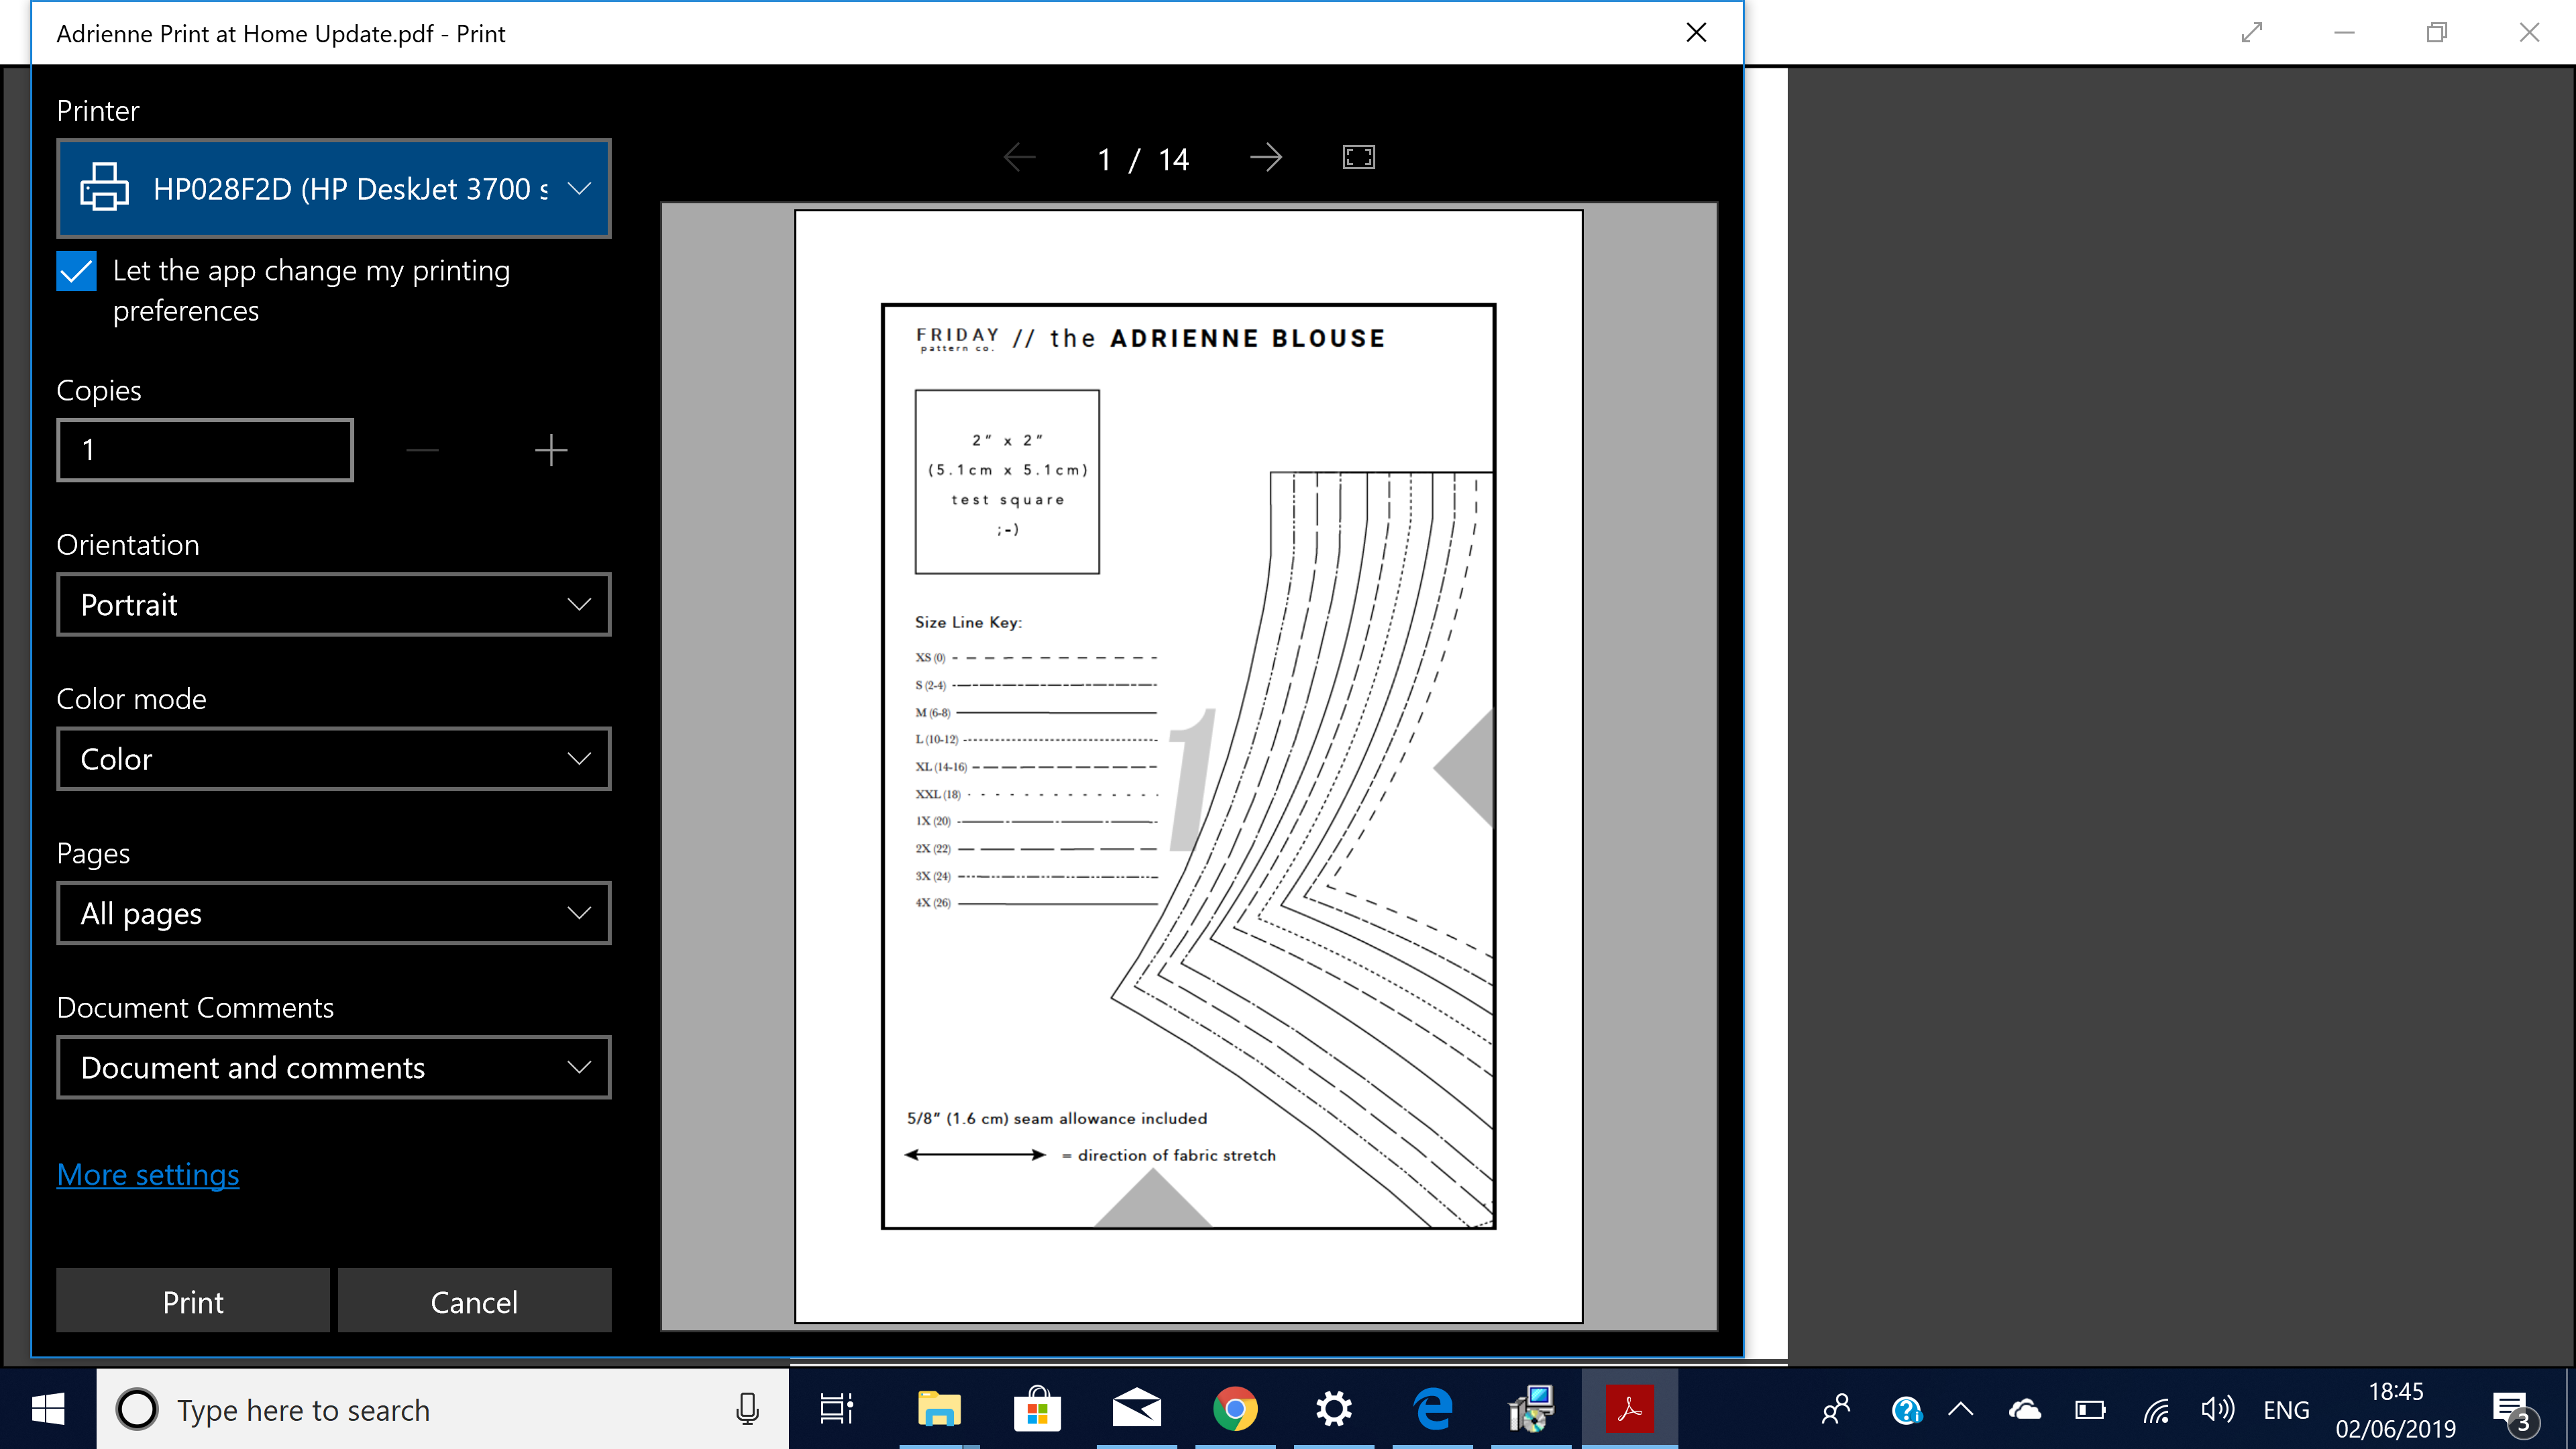
Task: Click the page preview thumbnail
Action: (x=1188, y=766)
